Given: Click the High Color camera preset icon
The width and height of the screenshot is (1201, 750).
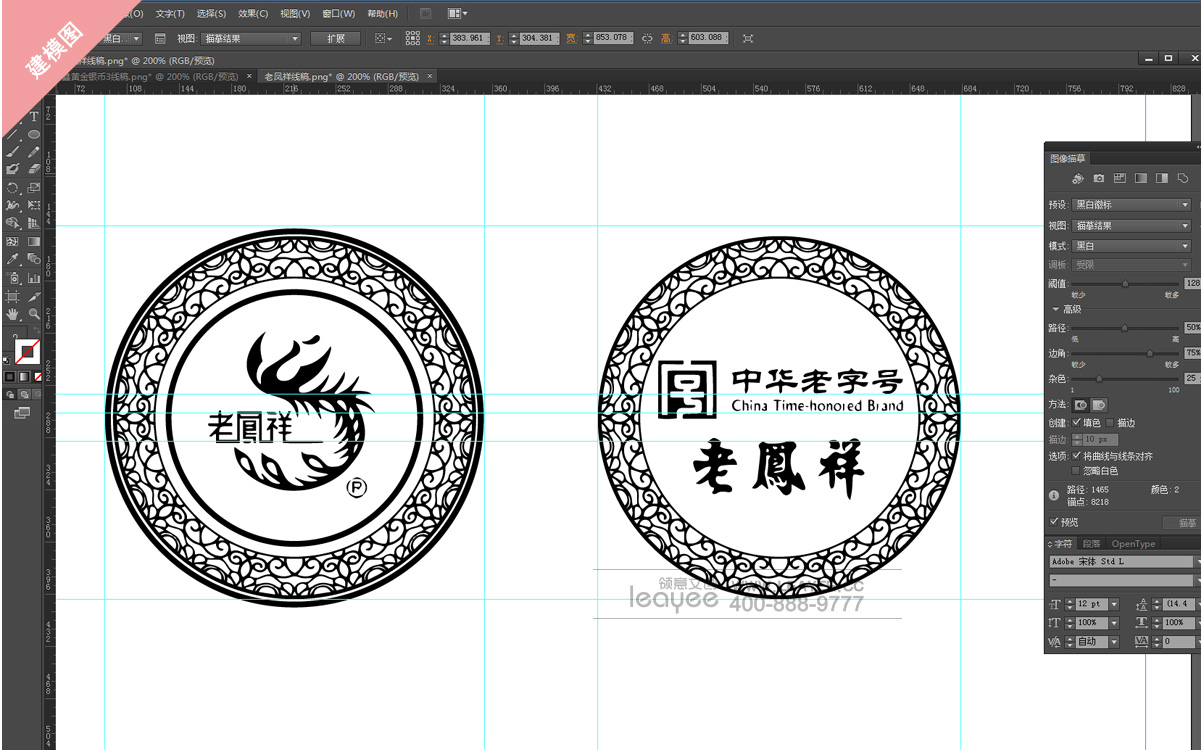Looking at the screenshot, I should point(1099,179).
